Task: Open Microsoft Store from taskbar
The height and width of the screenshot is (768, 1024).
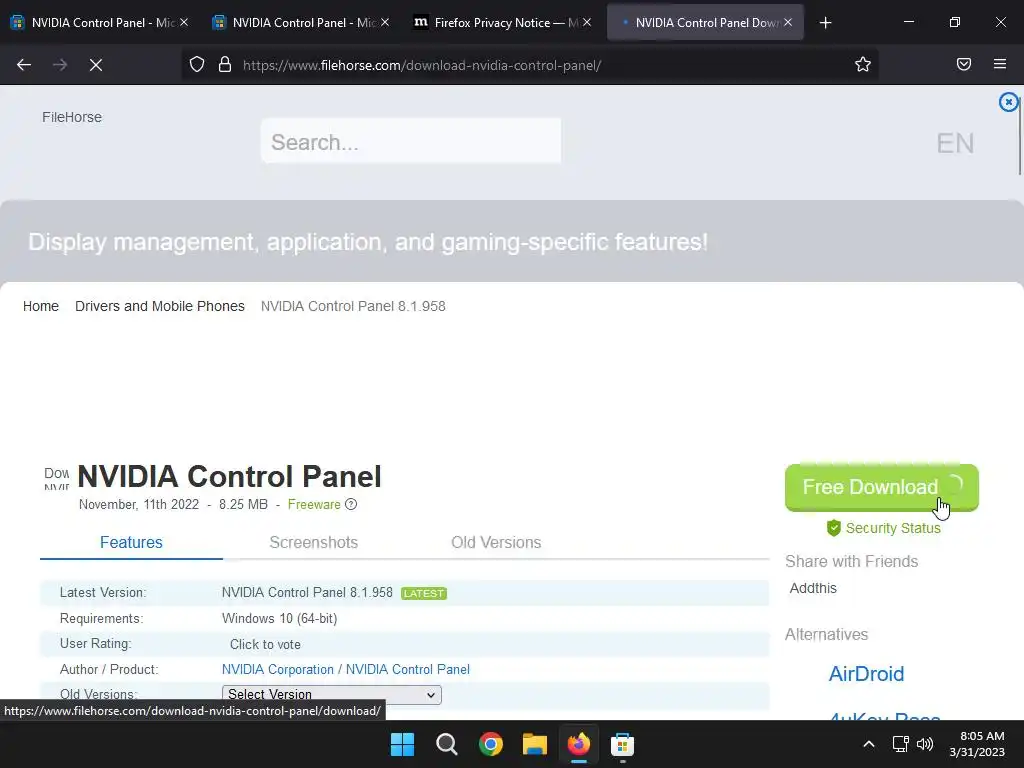Action: (x=622, y=744)
